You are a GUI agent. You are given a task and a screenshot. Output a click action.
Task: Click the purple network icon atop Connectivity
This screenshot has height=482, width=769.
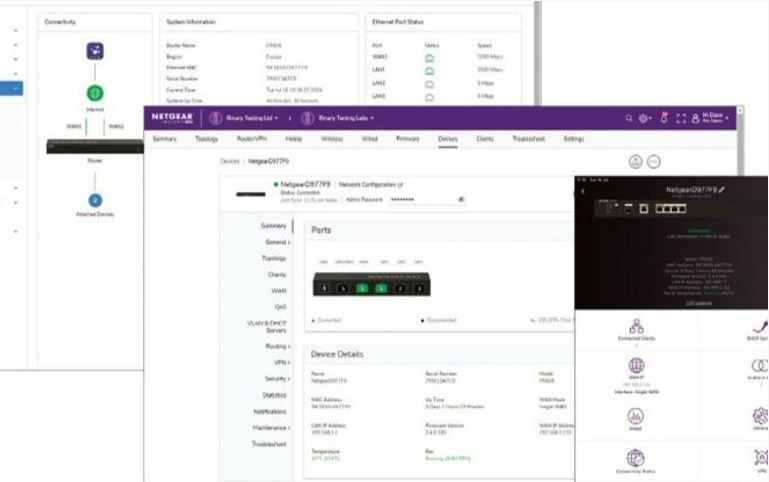click(95, 51)
